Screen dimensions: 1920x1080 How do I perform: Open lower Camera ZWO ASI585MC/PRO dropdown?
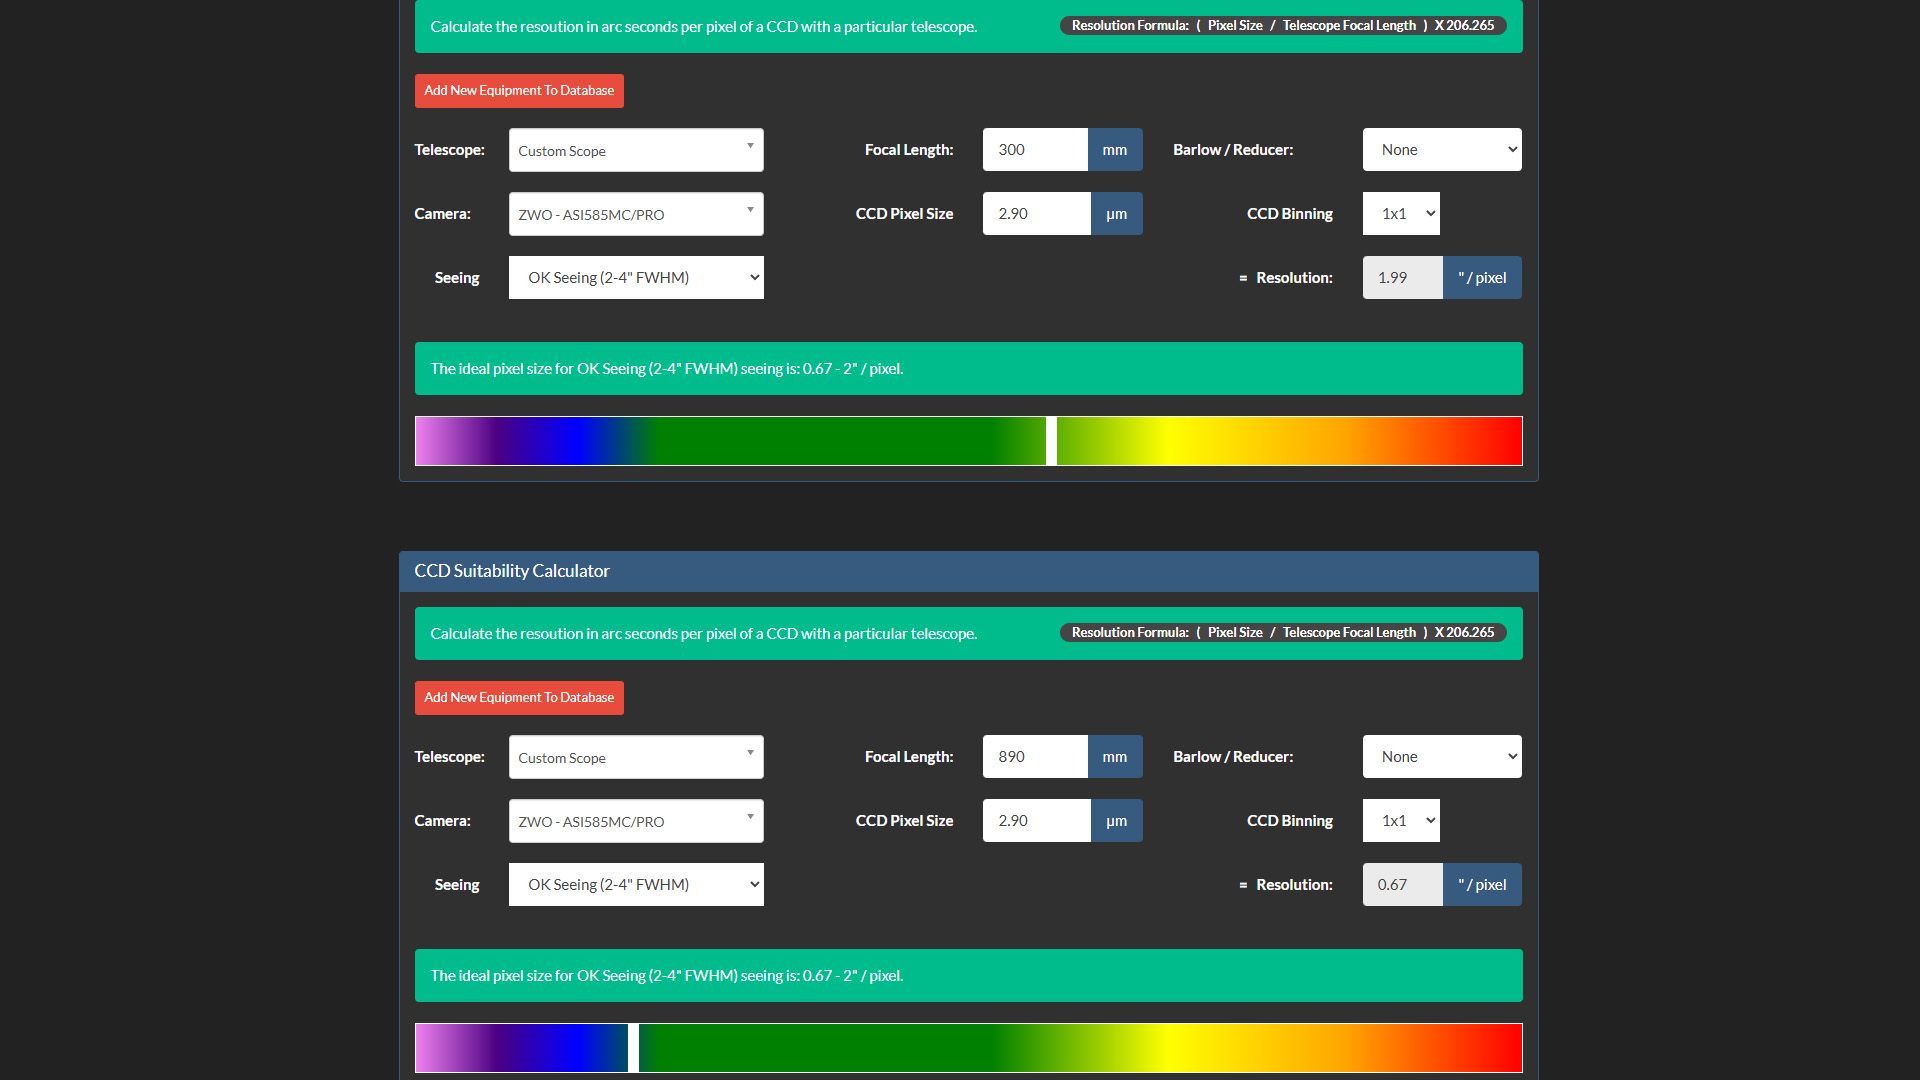click(x=636, y=821)
